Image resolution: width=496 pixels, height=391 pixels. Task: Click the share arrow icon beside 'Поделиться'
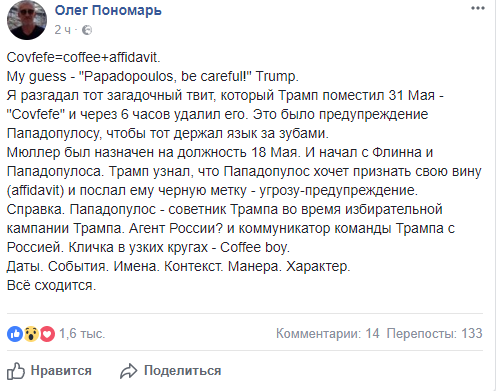point(129,371)
